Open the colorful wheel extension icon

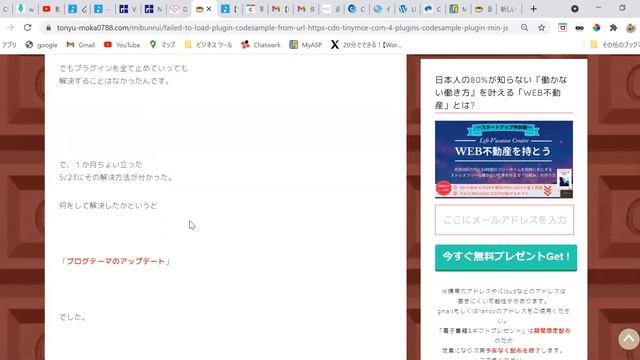(596, 27)
